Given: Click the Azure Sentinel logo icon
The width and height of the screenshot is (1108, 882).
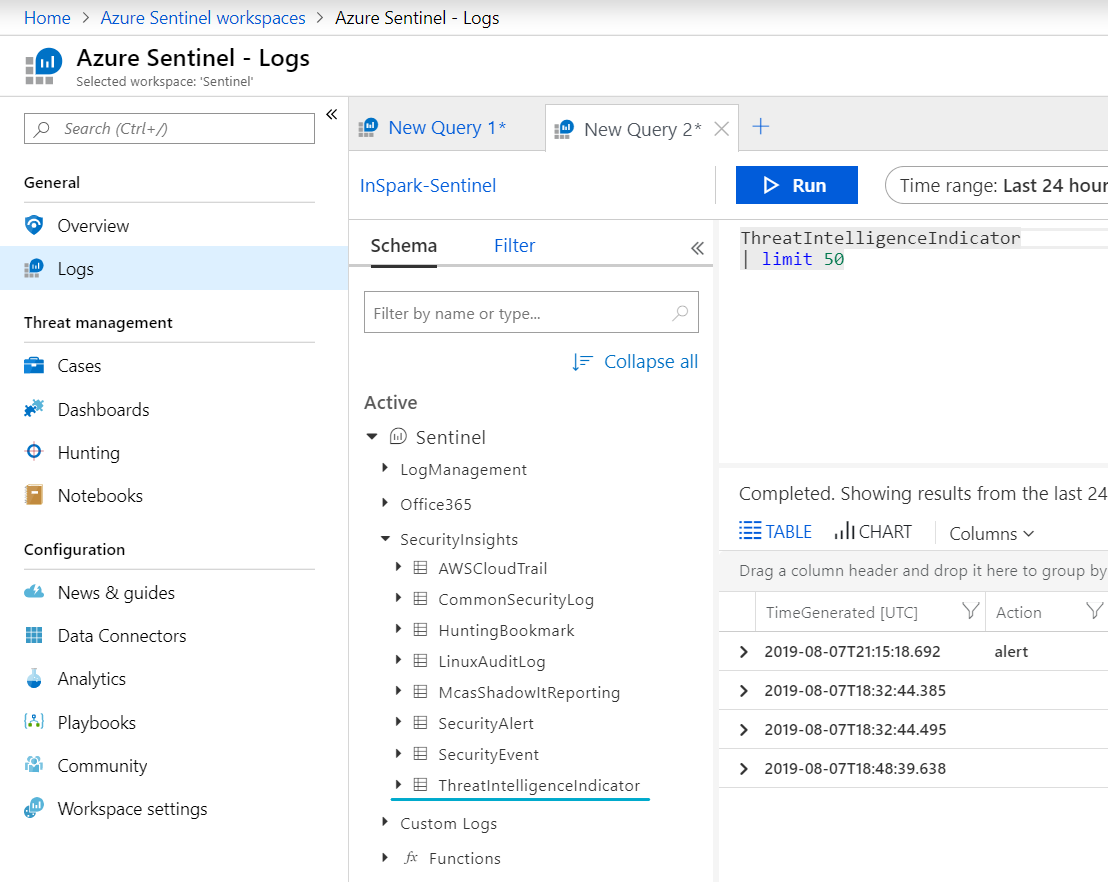Looking at the screenshot, I should click(44, 66).
